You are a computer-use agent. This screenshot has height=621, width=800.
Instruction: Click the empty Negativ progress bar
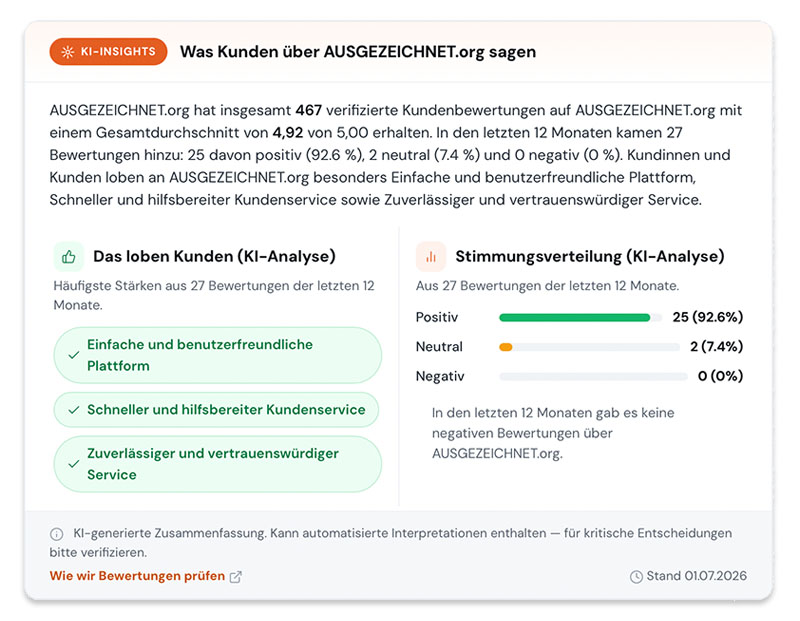(x=593, y=377)
